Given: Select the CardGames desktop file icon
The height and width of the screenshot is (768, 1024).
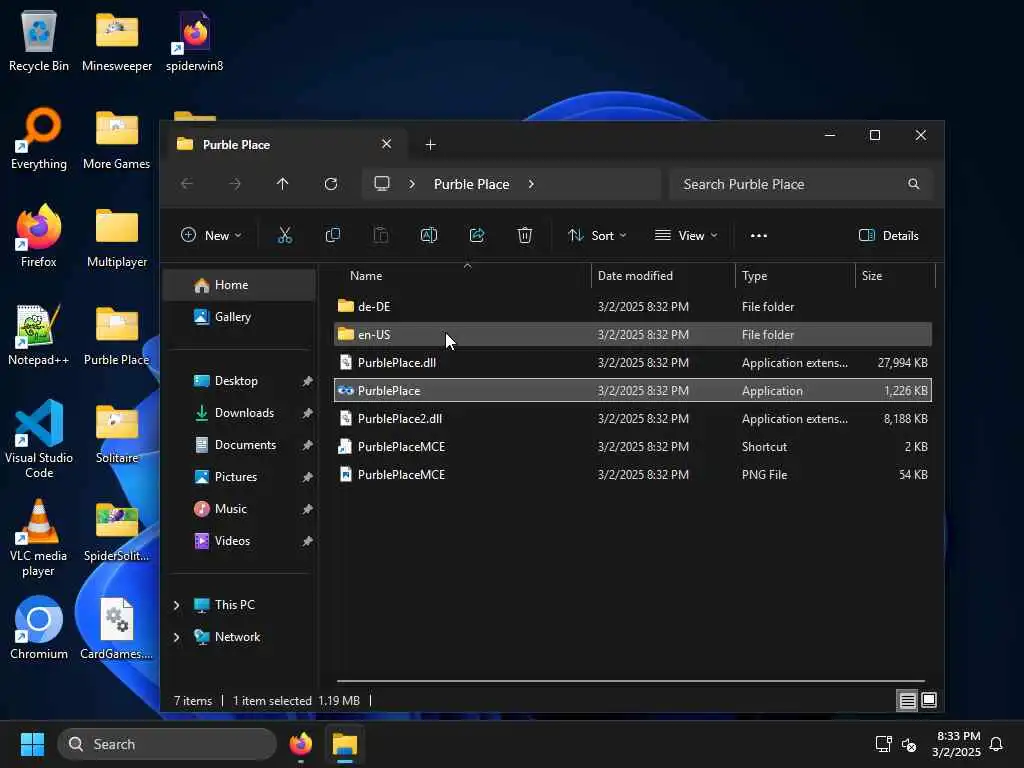Looking at the screenshot, I should click(x=117, y=628).
